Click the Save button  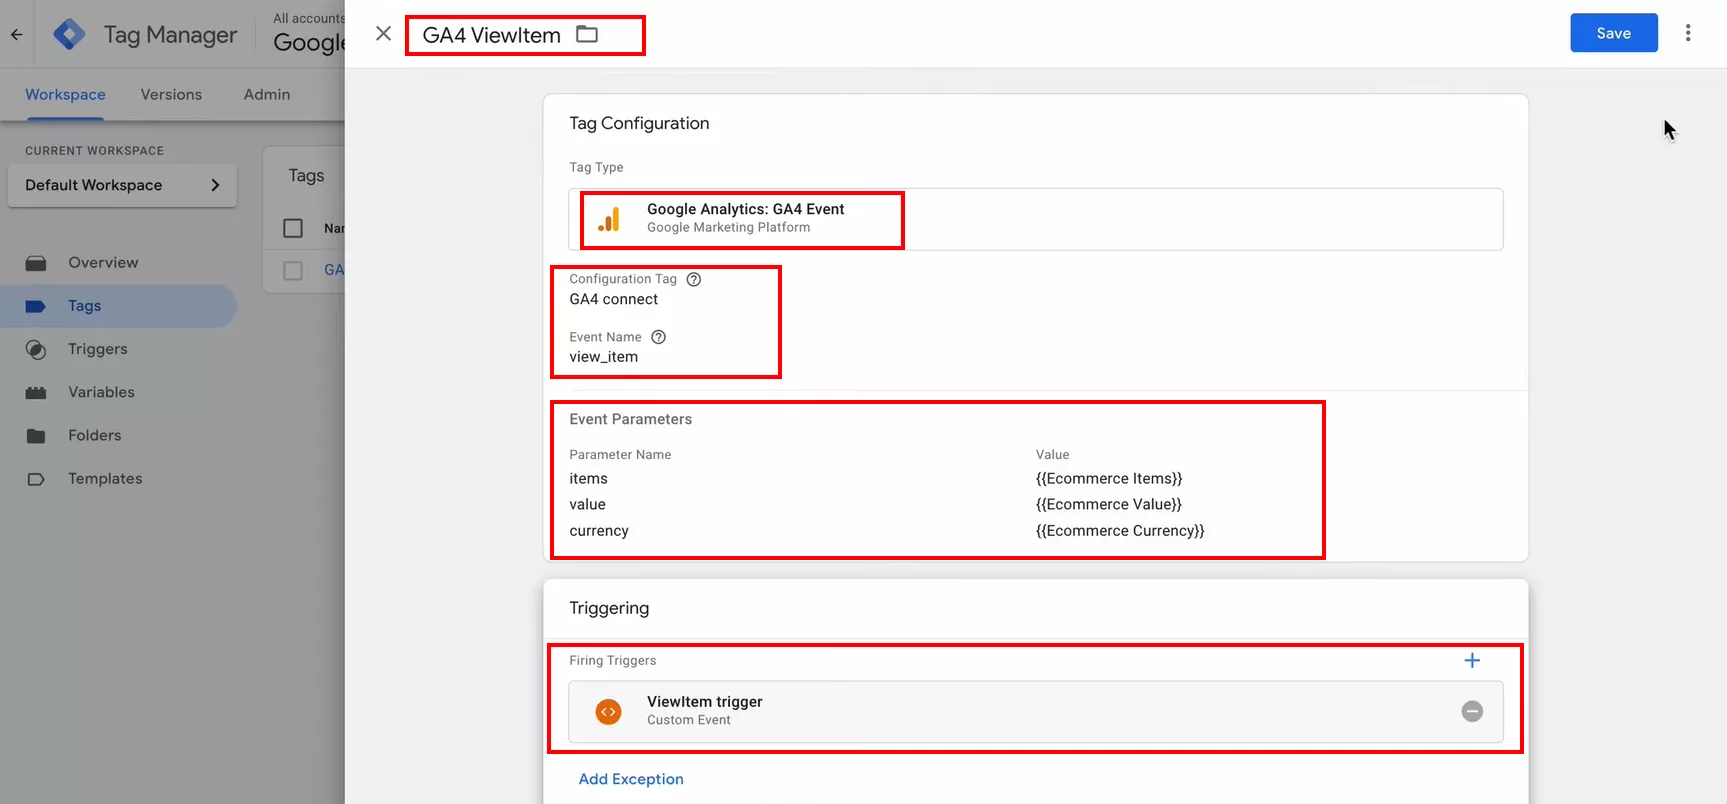click(x=1614, y=33)
